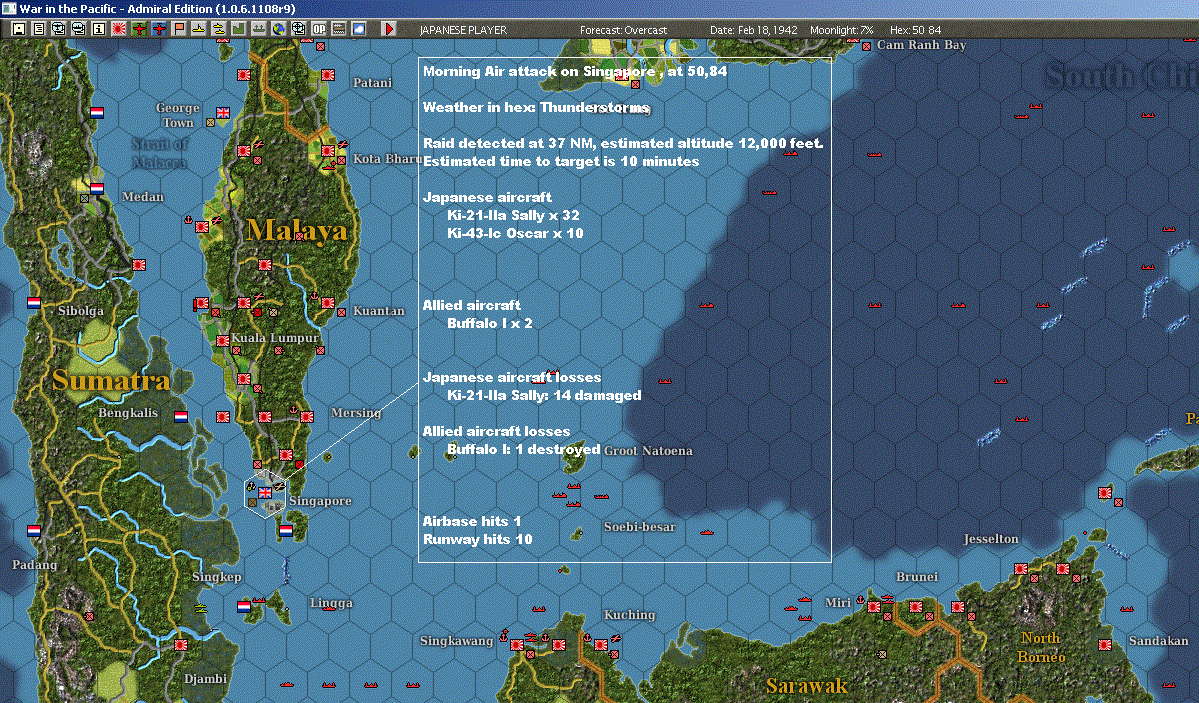
Task: Click the OP toolbar icon
Action: [319, 29]
